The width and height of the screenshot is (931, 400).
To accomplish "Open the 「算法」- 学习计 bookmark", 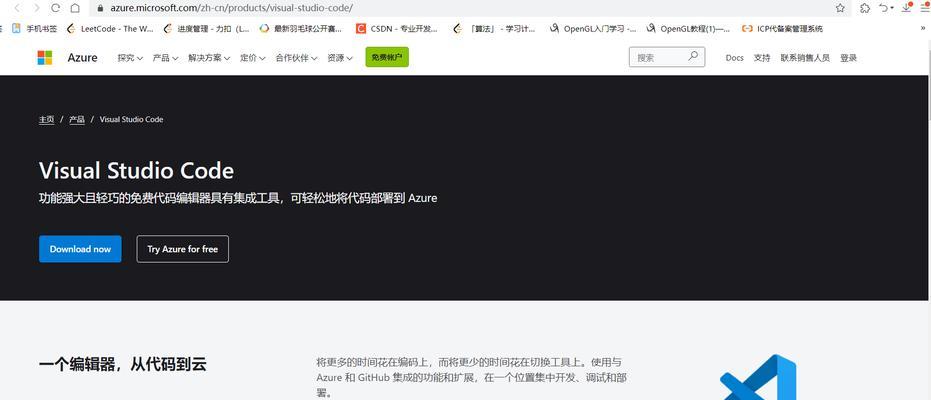I will (494, 28).
